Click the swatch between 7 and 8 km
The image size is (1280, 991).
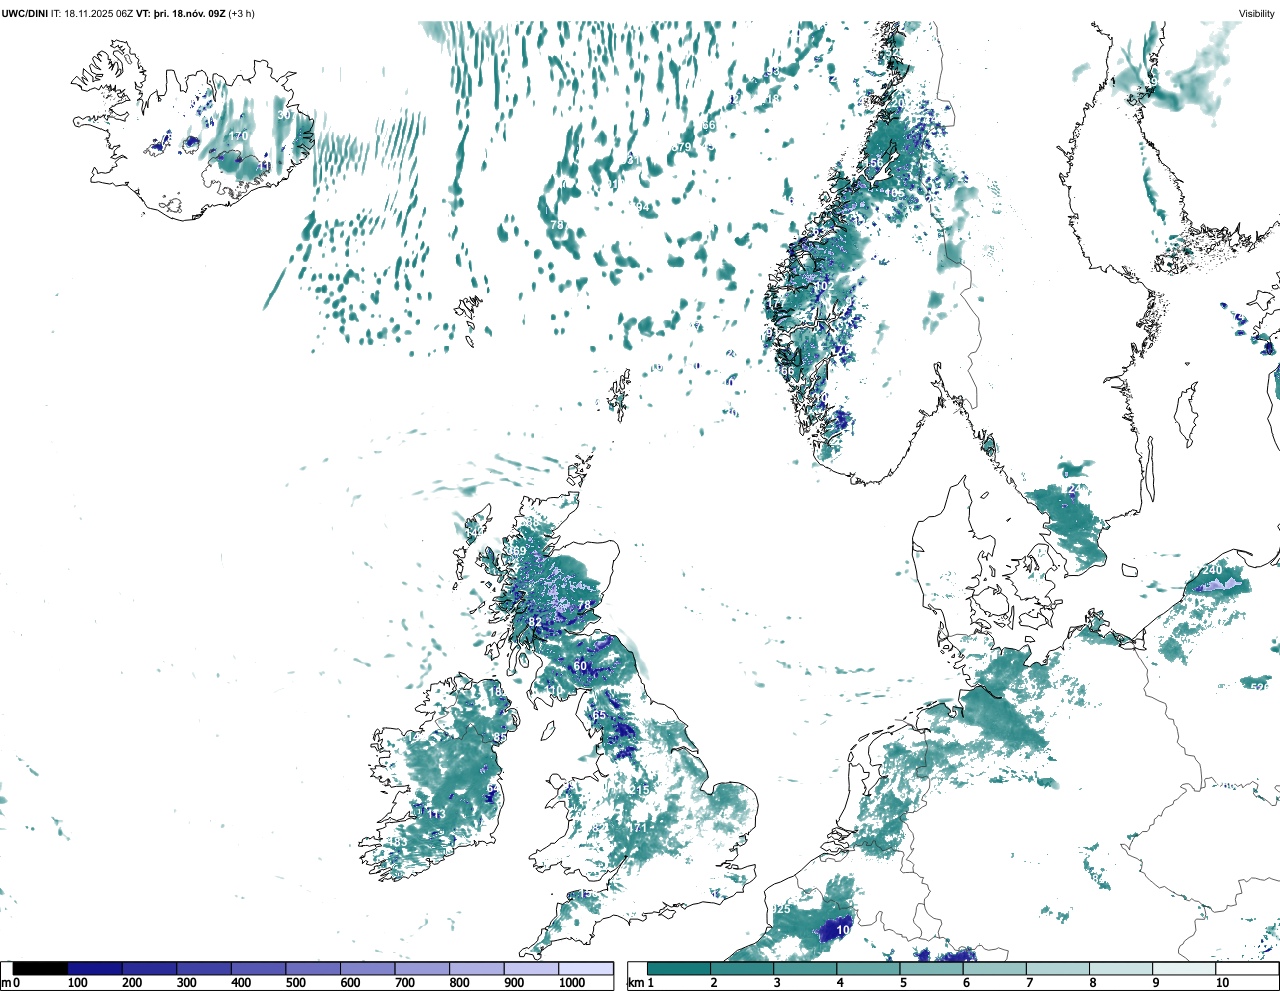pos(1058,968)
